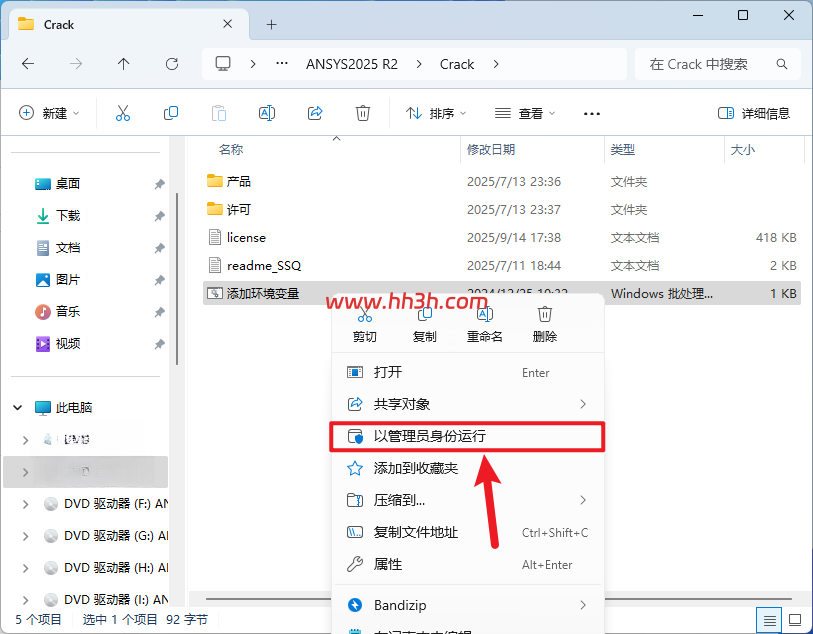Click the navigation pane vertical scrollbar
This screenshot has width=813, height=634.
click(x=177, y=279)
